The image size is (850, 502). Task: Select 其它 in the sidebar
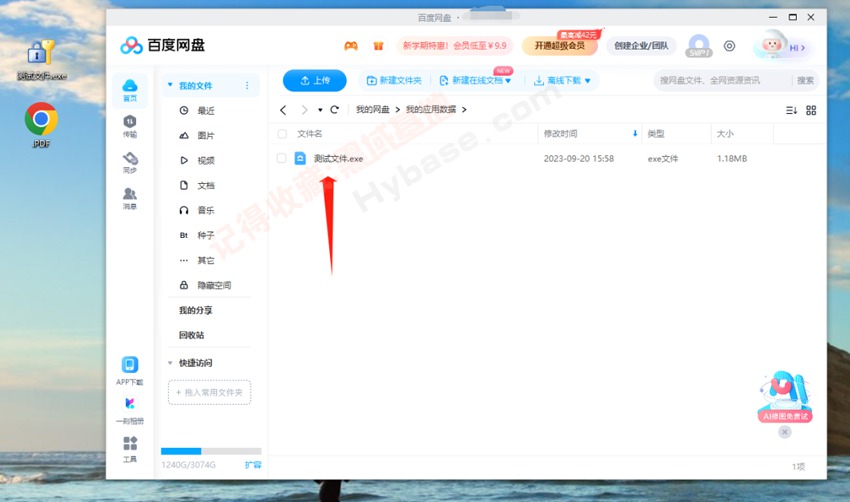206,260
